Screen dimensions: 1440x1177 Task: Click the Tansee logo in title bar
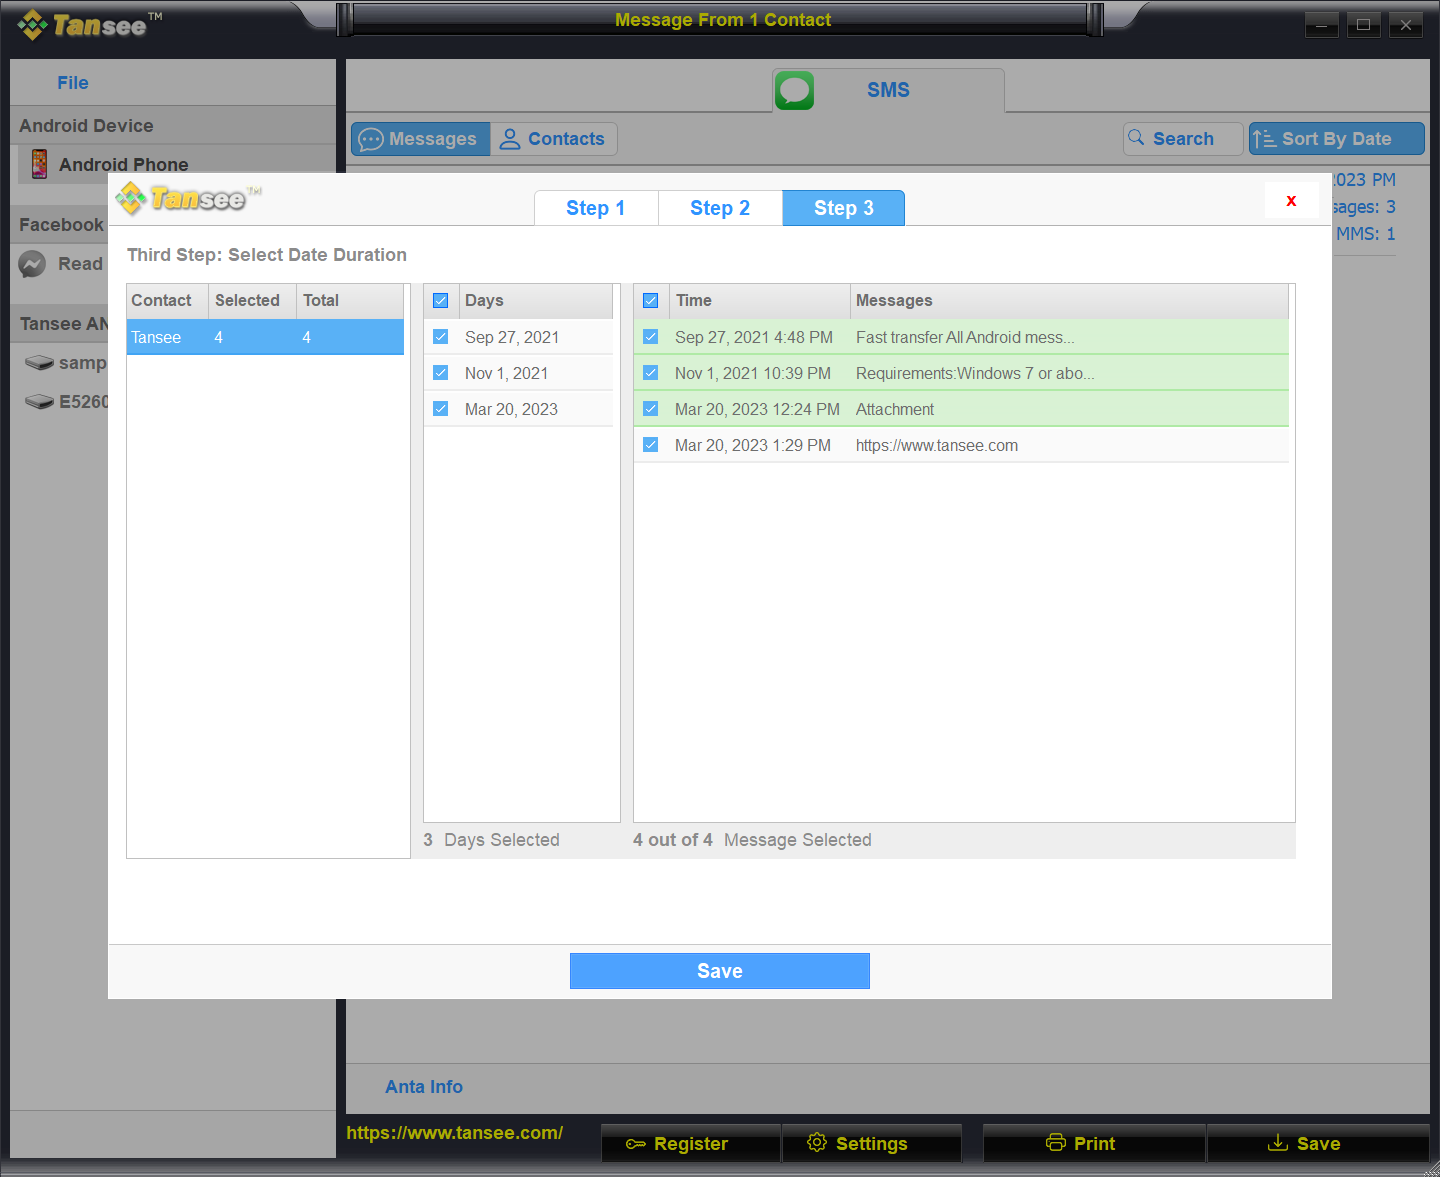tap(90, 24)
